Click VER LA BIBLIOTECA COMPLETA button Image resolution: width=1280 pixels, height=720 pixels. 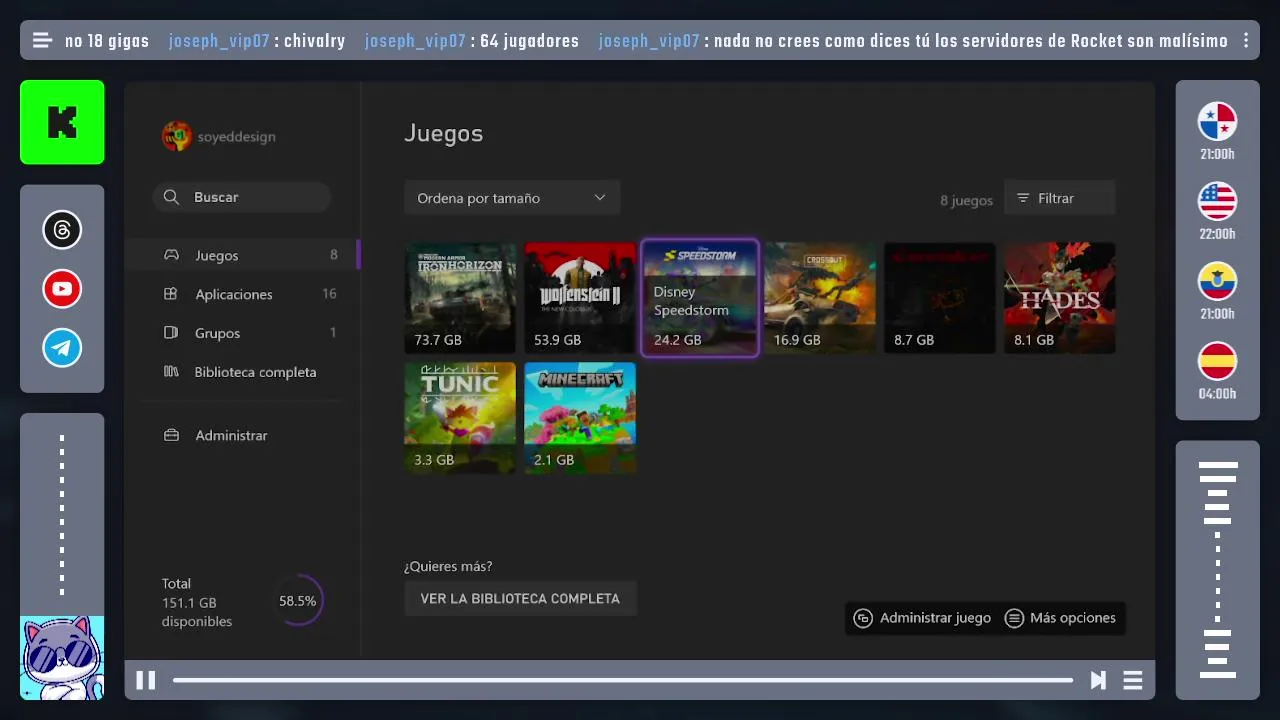pyautogui.click(x=520, y=598)
